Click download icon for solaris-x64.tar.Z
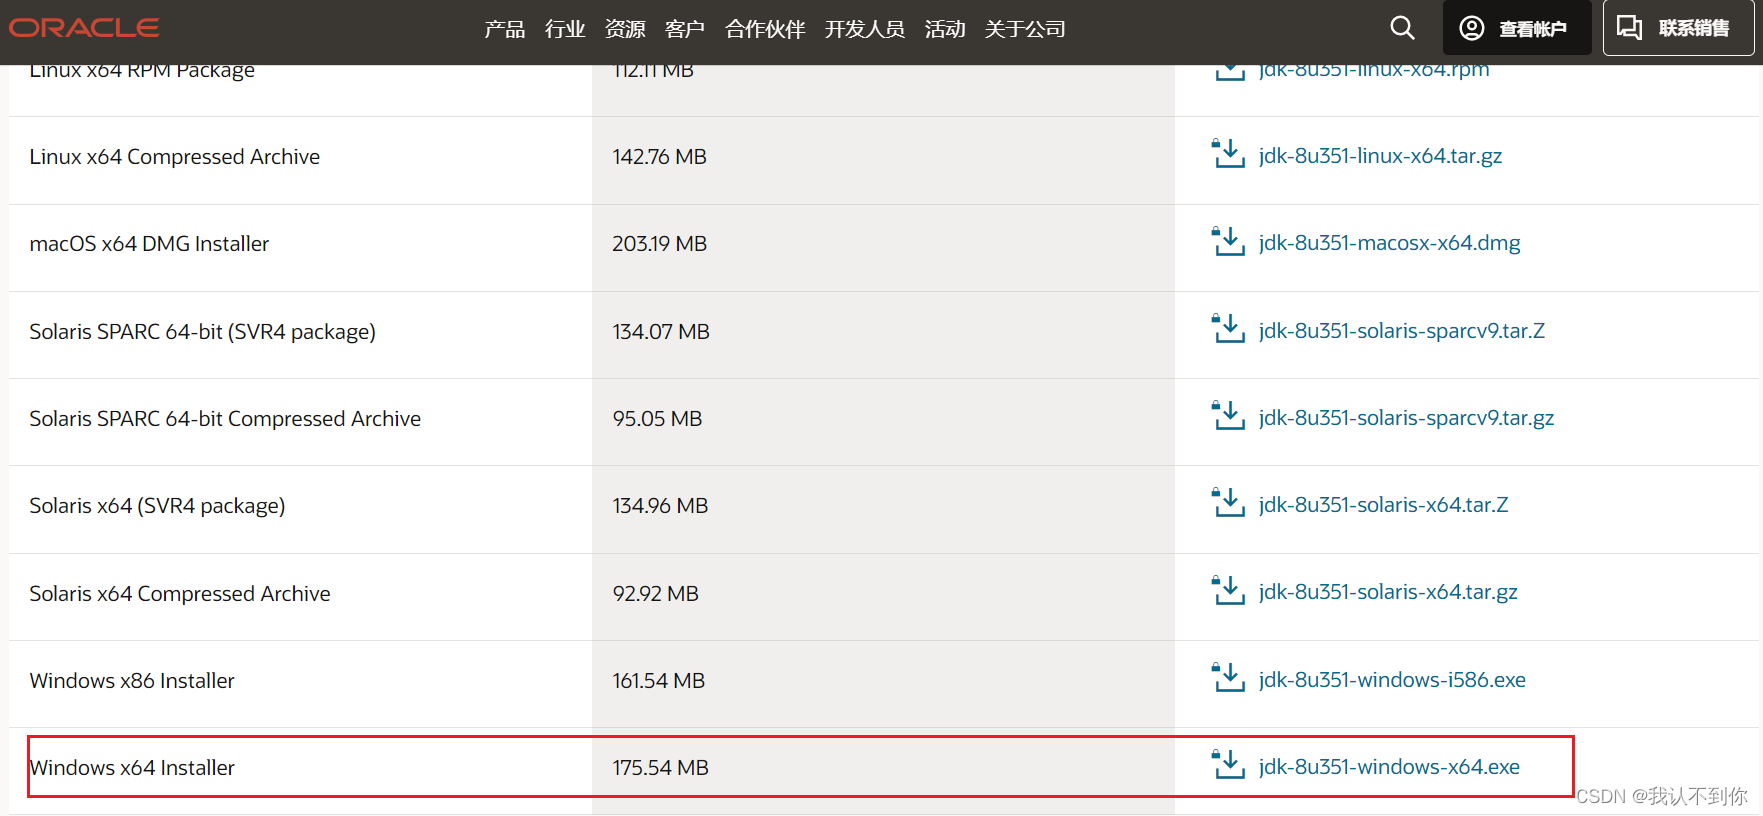 [1228, 503]
